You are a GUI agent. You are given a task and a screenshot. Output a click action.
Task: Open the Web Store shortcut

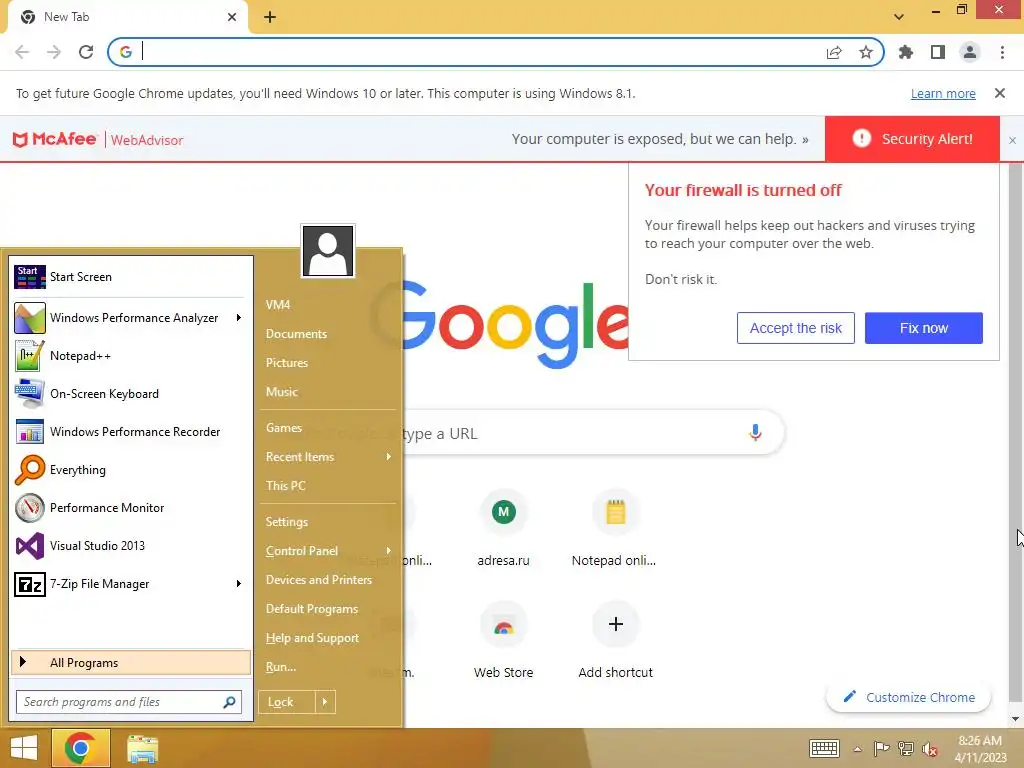click(x=504, y=641)
